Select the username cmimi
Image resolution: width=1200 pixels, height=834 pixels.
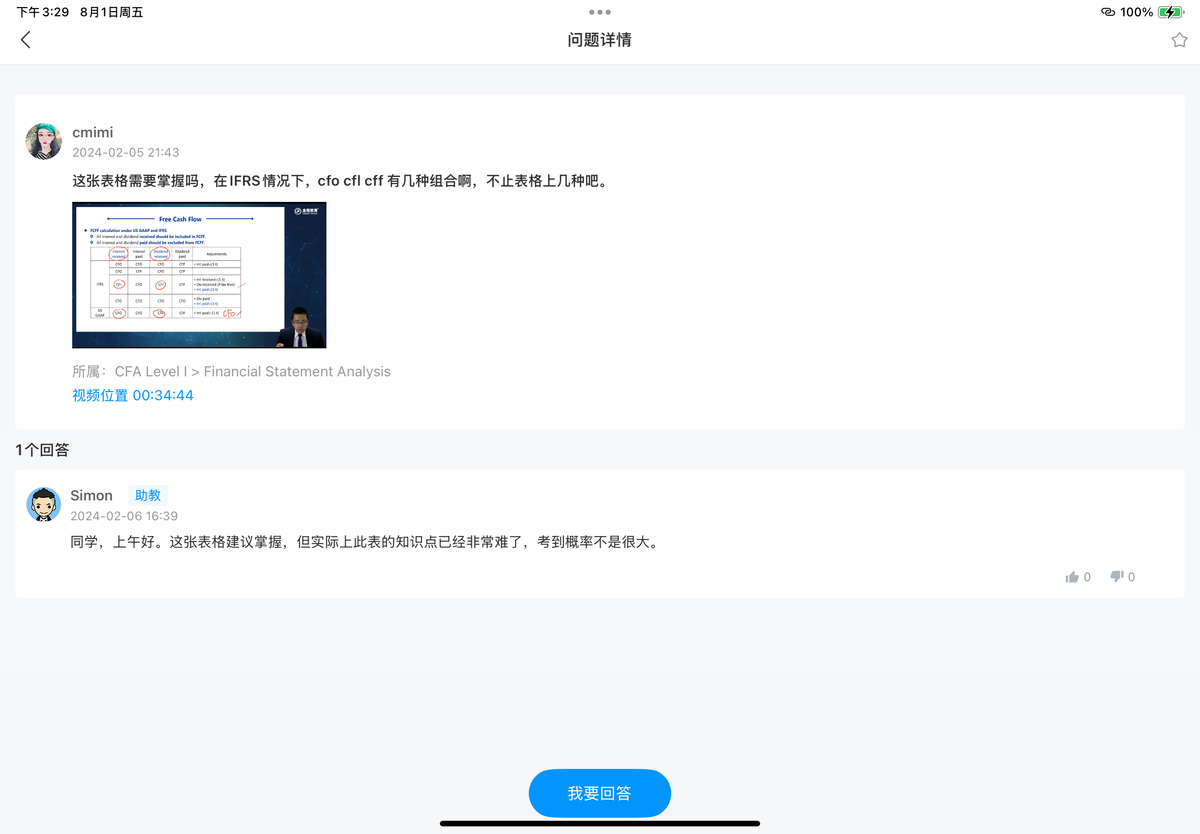click(x=93, y=132)
